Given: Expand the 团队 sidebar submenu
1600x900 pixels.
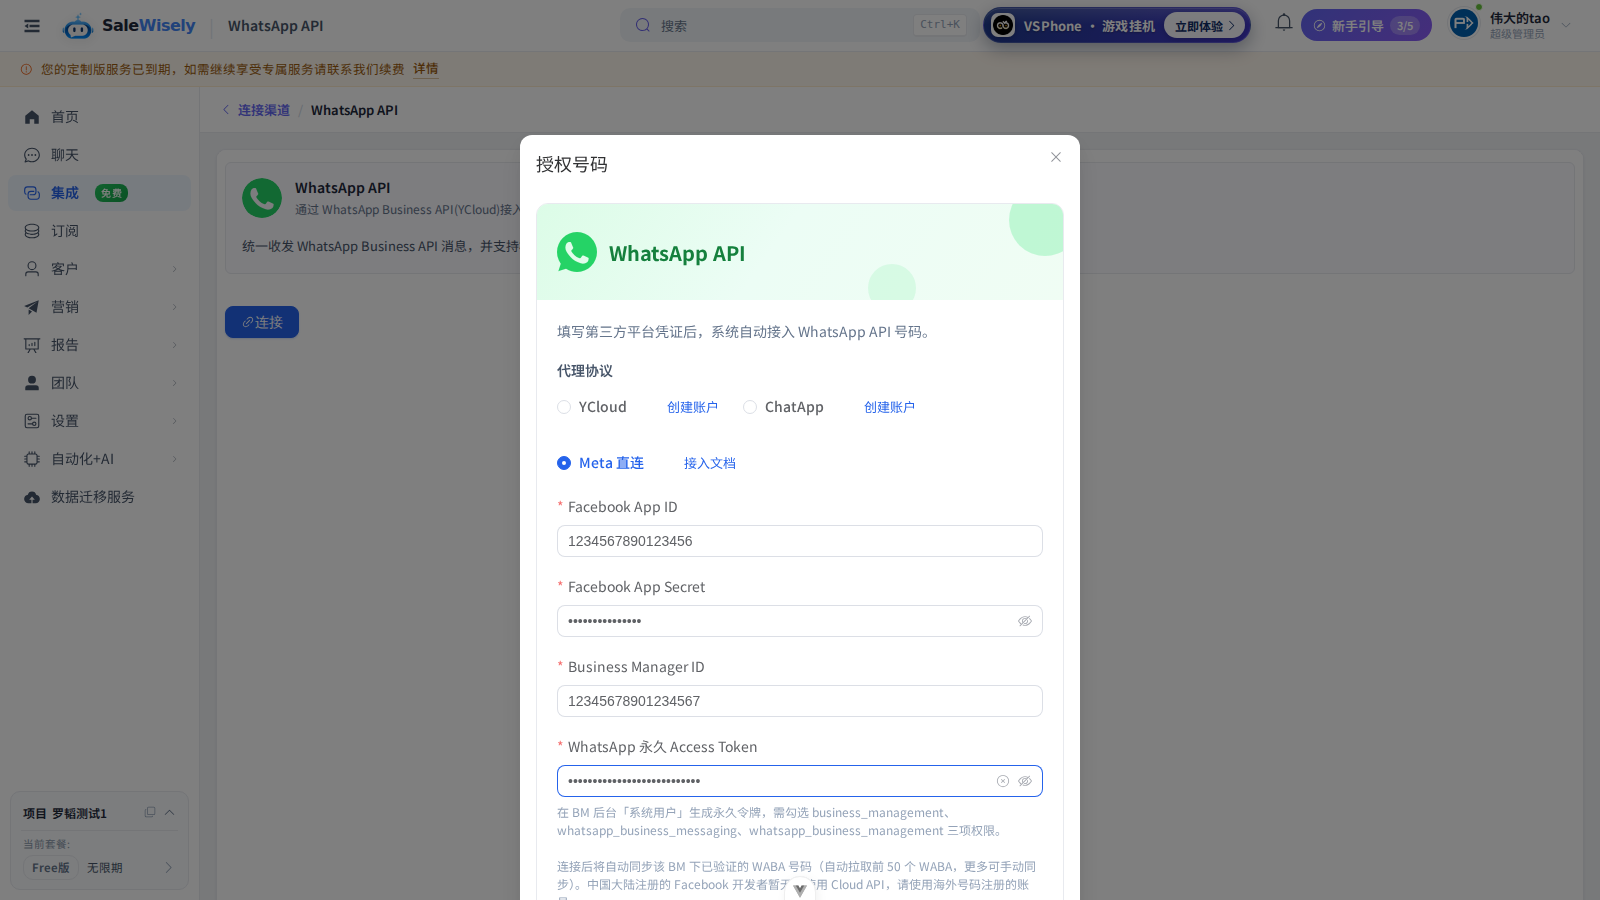Looking at the screenshot, I should [174, 383].
